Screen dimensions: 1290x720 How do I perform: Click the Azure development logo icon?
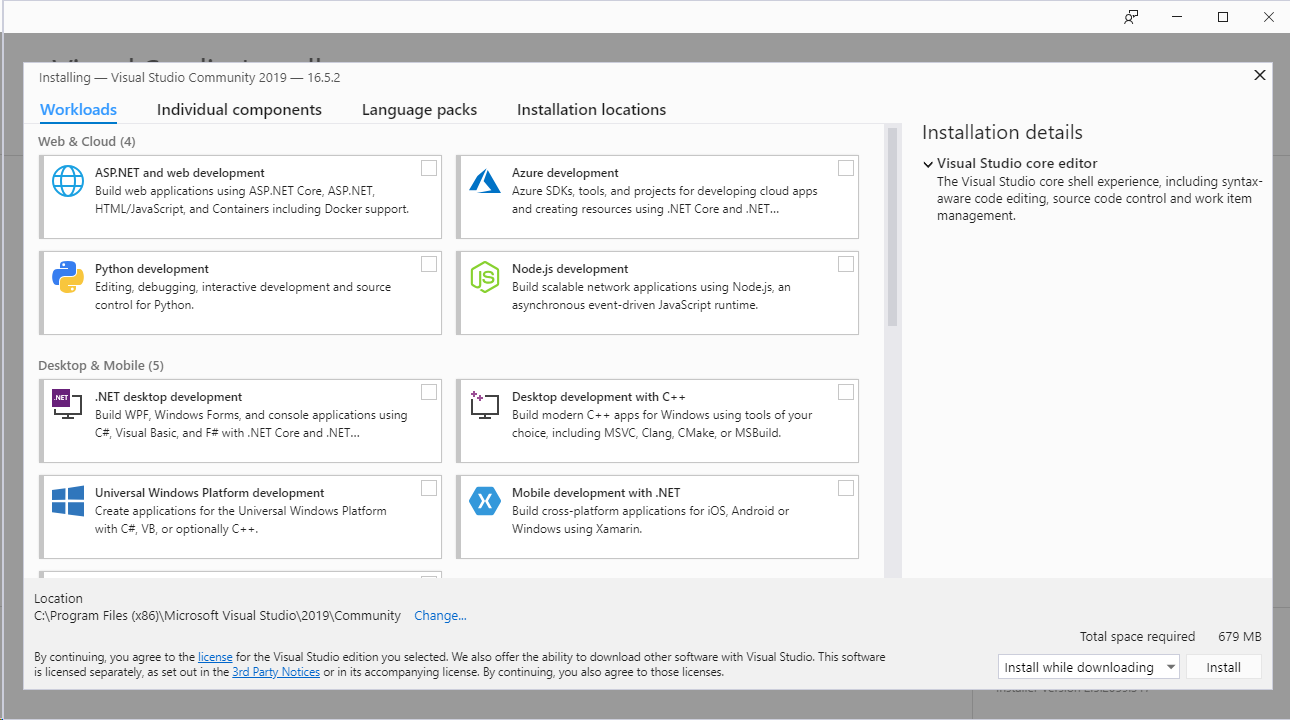(x=485, y=181)
